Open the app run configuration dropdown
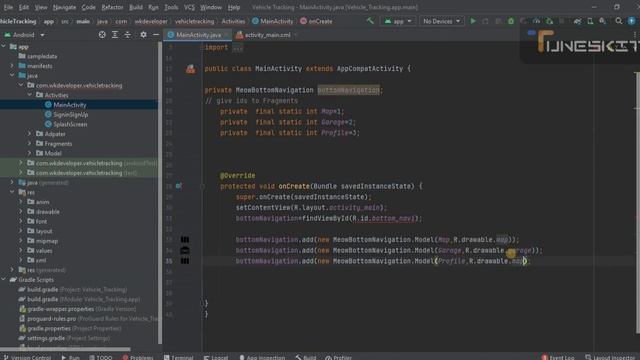This screenshot has width=640, height=360. pos(398,21)
